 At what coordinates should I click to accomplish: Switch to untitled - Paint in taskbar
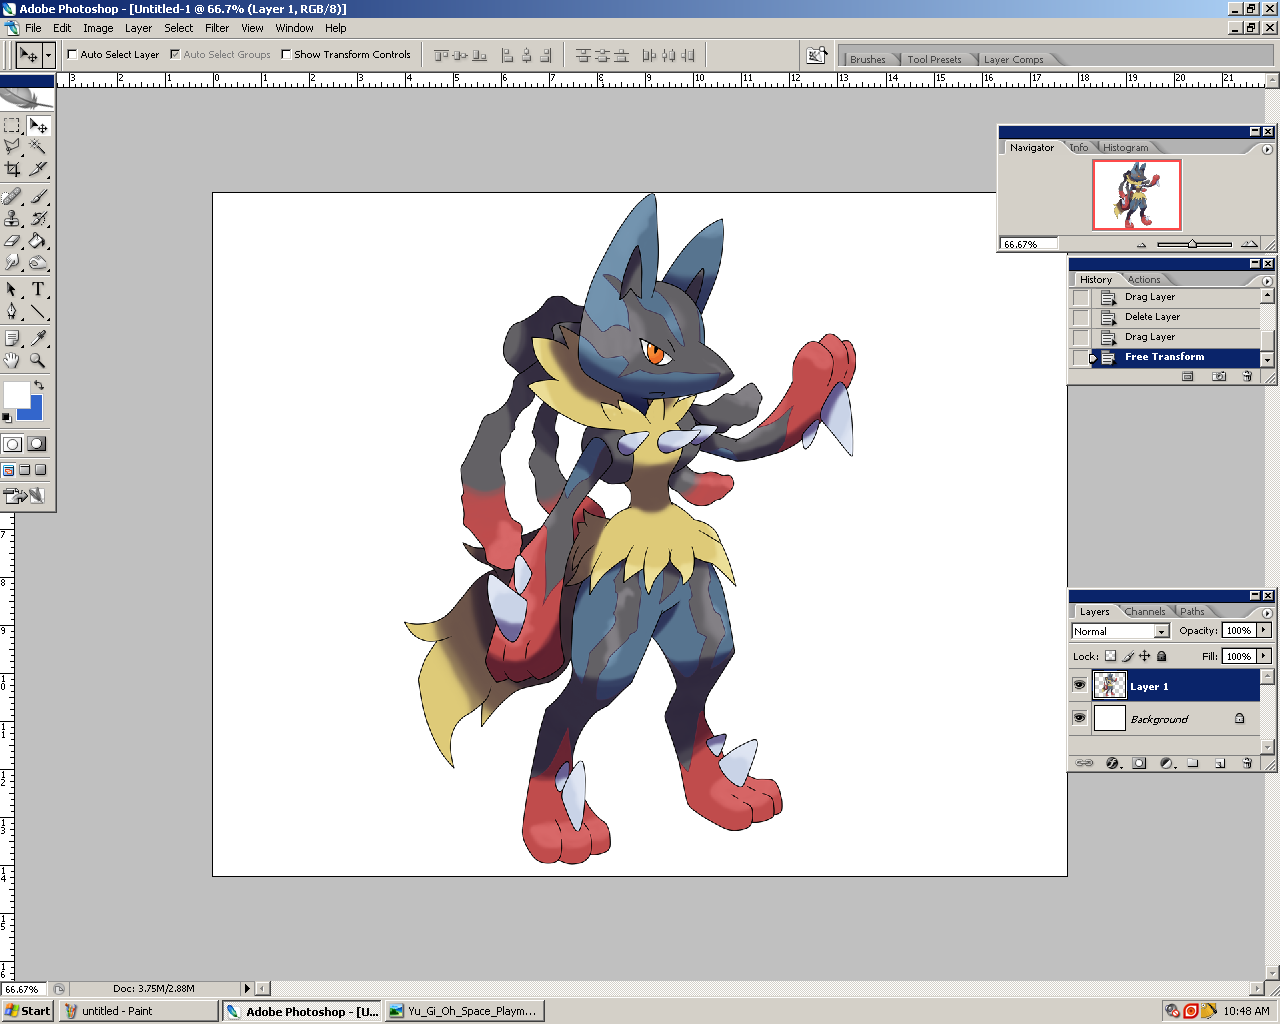tap(138, 1011)
